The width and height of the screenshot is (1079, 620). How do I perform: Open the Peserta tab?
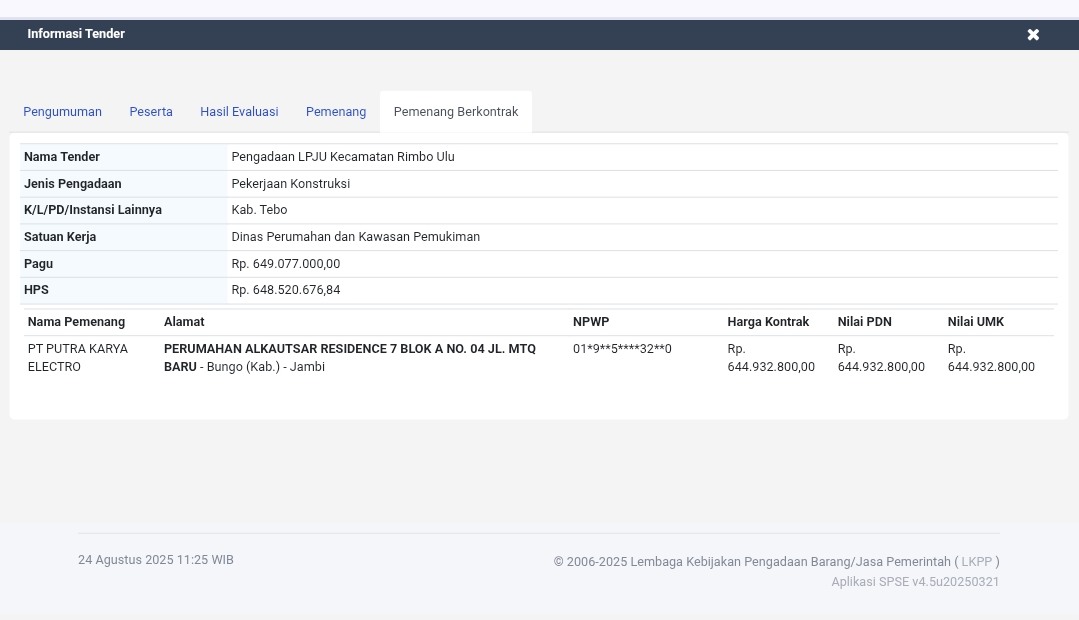pos(150,111)
